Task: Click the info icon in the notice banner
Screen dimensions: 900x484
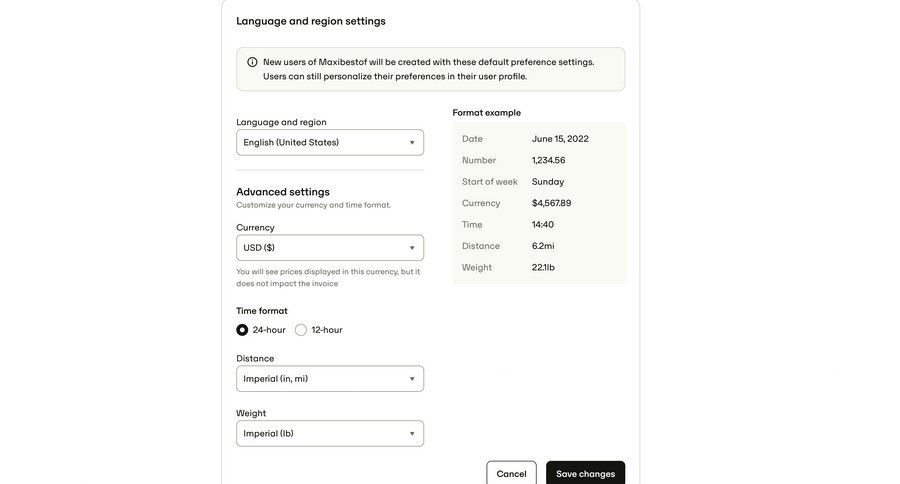Action: (x=252, y=62)
